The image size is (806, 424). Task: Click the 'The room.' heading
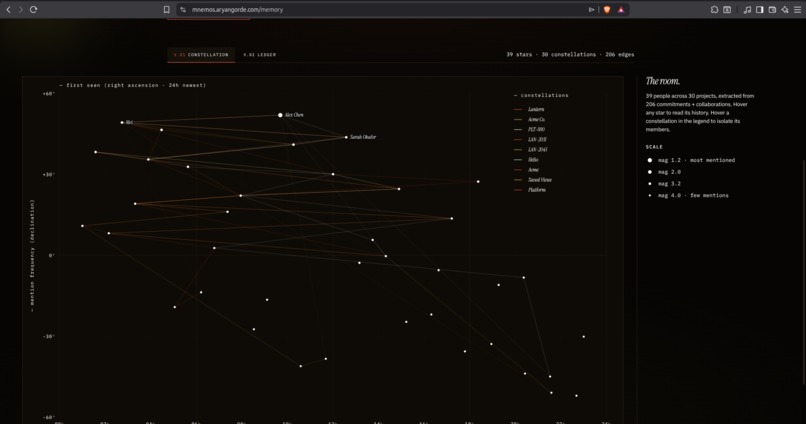663,81
